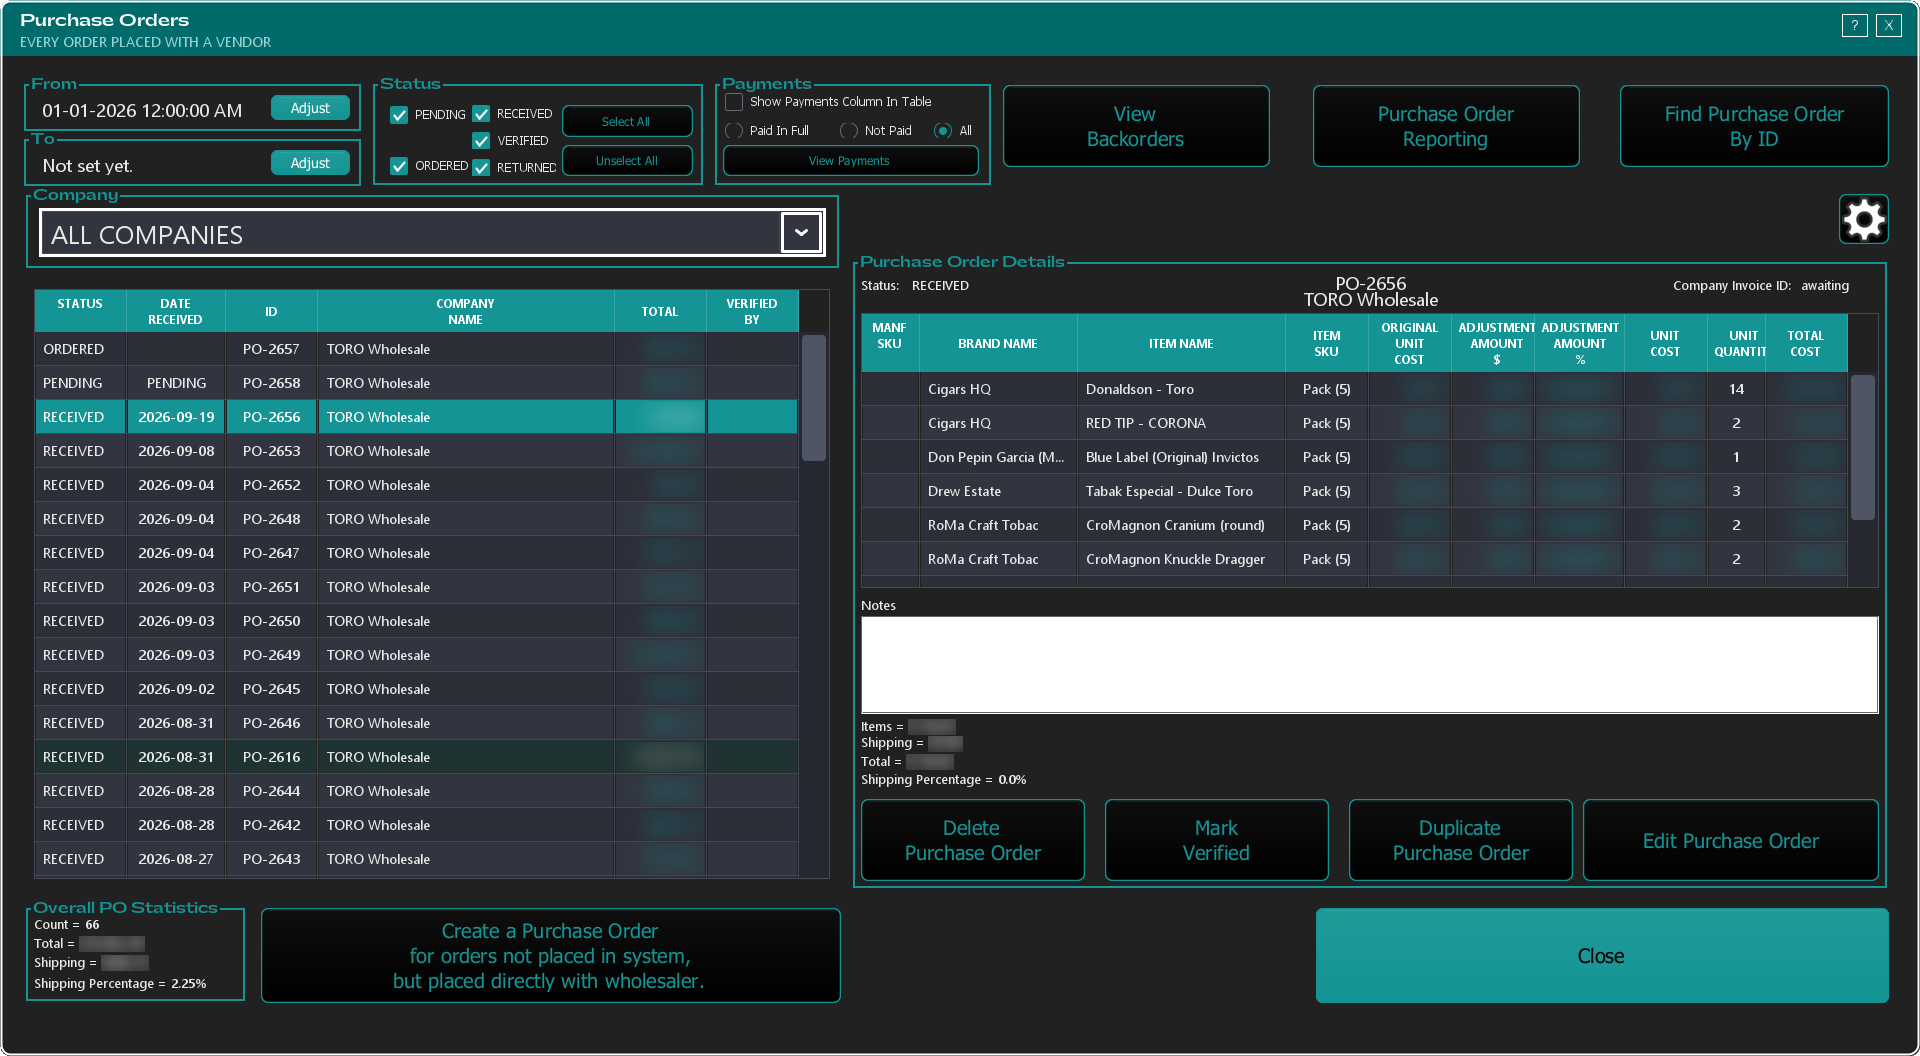The height and width of the screenshot is (1056, 1920).
Task: Select the RED TIP - CORONA item row
Action: coord(1354,423)
